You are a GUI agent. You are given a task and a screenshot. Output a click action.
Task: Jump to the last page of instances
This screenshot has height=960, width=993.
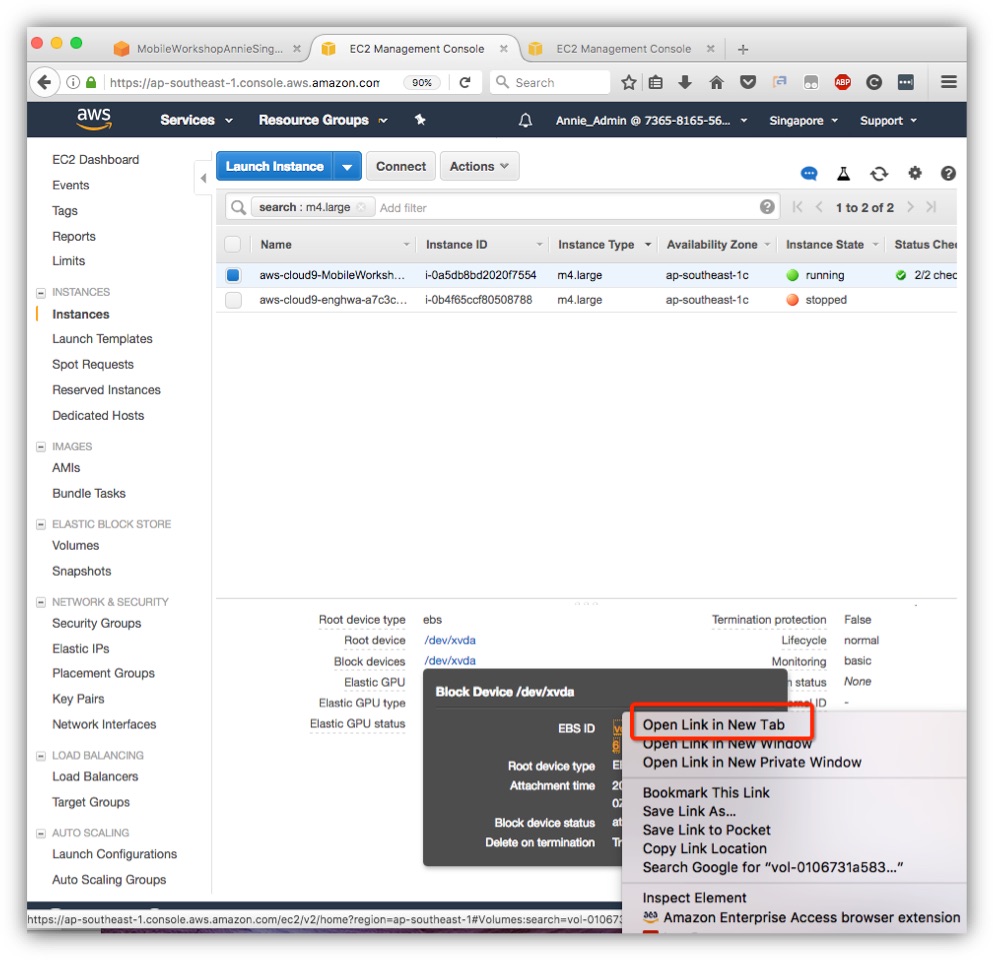tap(931, 207)
